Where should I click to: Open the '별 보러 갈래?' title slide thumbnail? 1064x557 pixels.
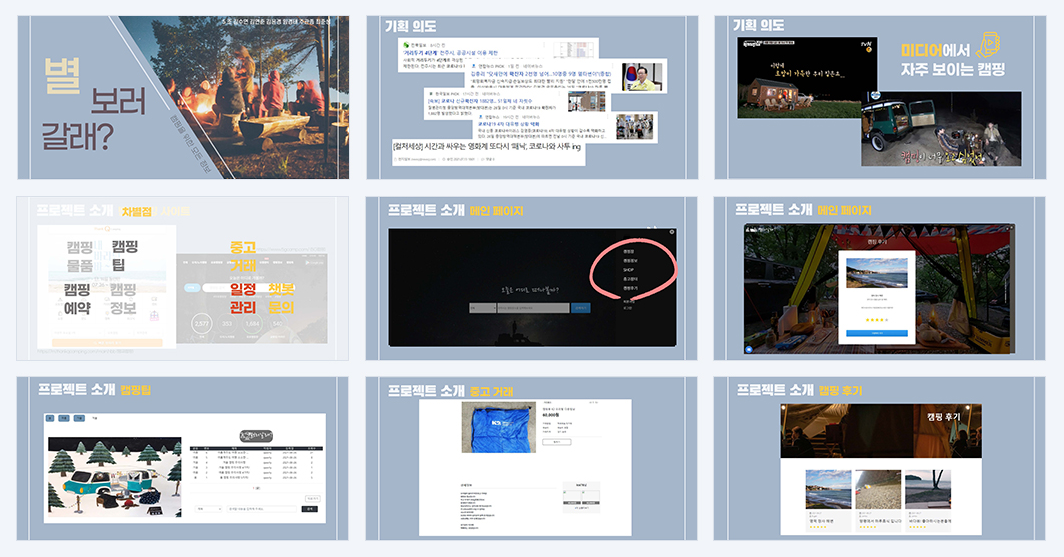(x=183, y=98)
